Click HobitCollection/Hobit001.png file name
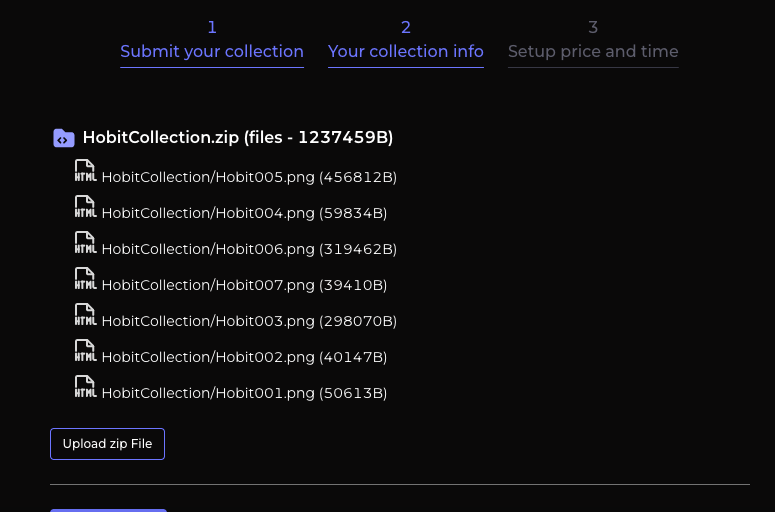This screenshot has height=512, width=775. pyautogui.click(x=244, y=394)
